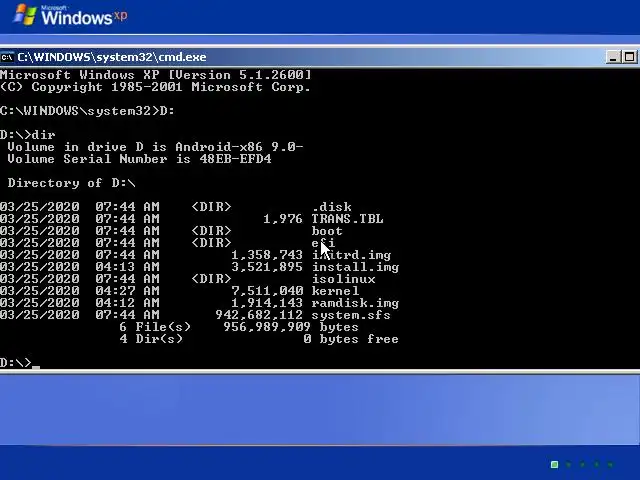Click the 1,358,743 size value
This screenshot has width=640, height=480.
[267, 255]
